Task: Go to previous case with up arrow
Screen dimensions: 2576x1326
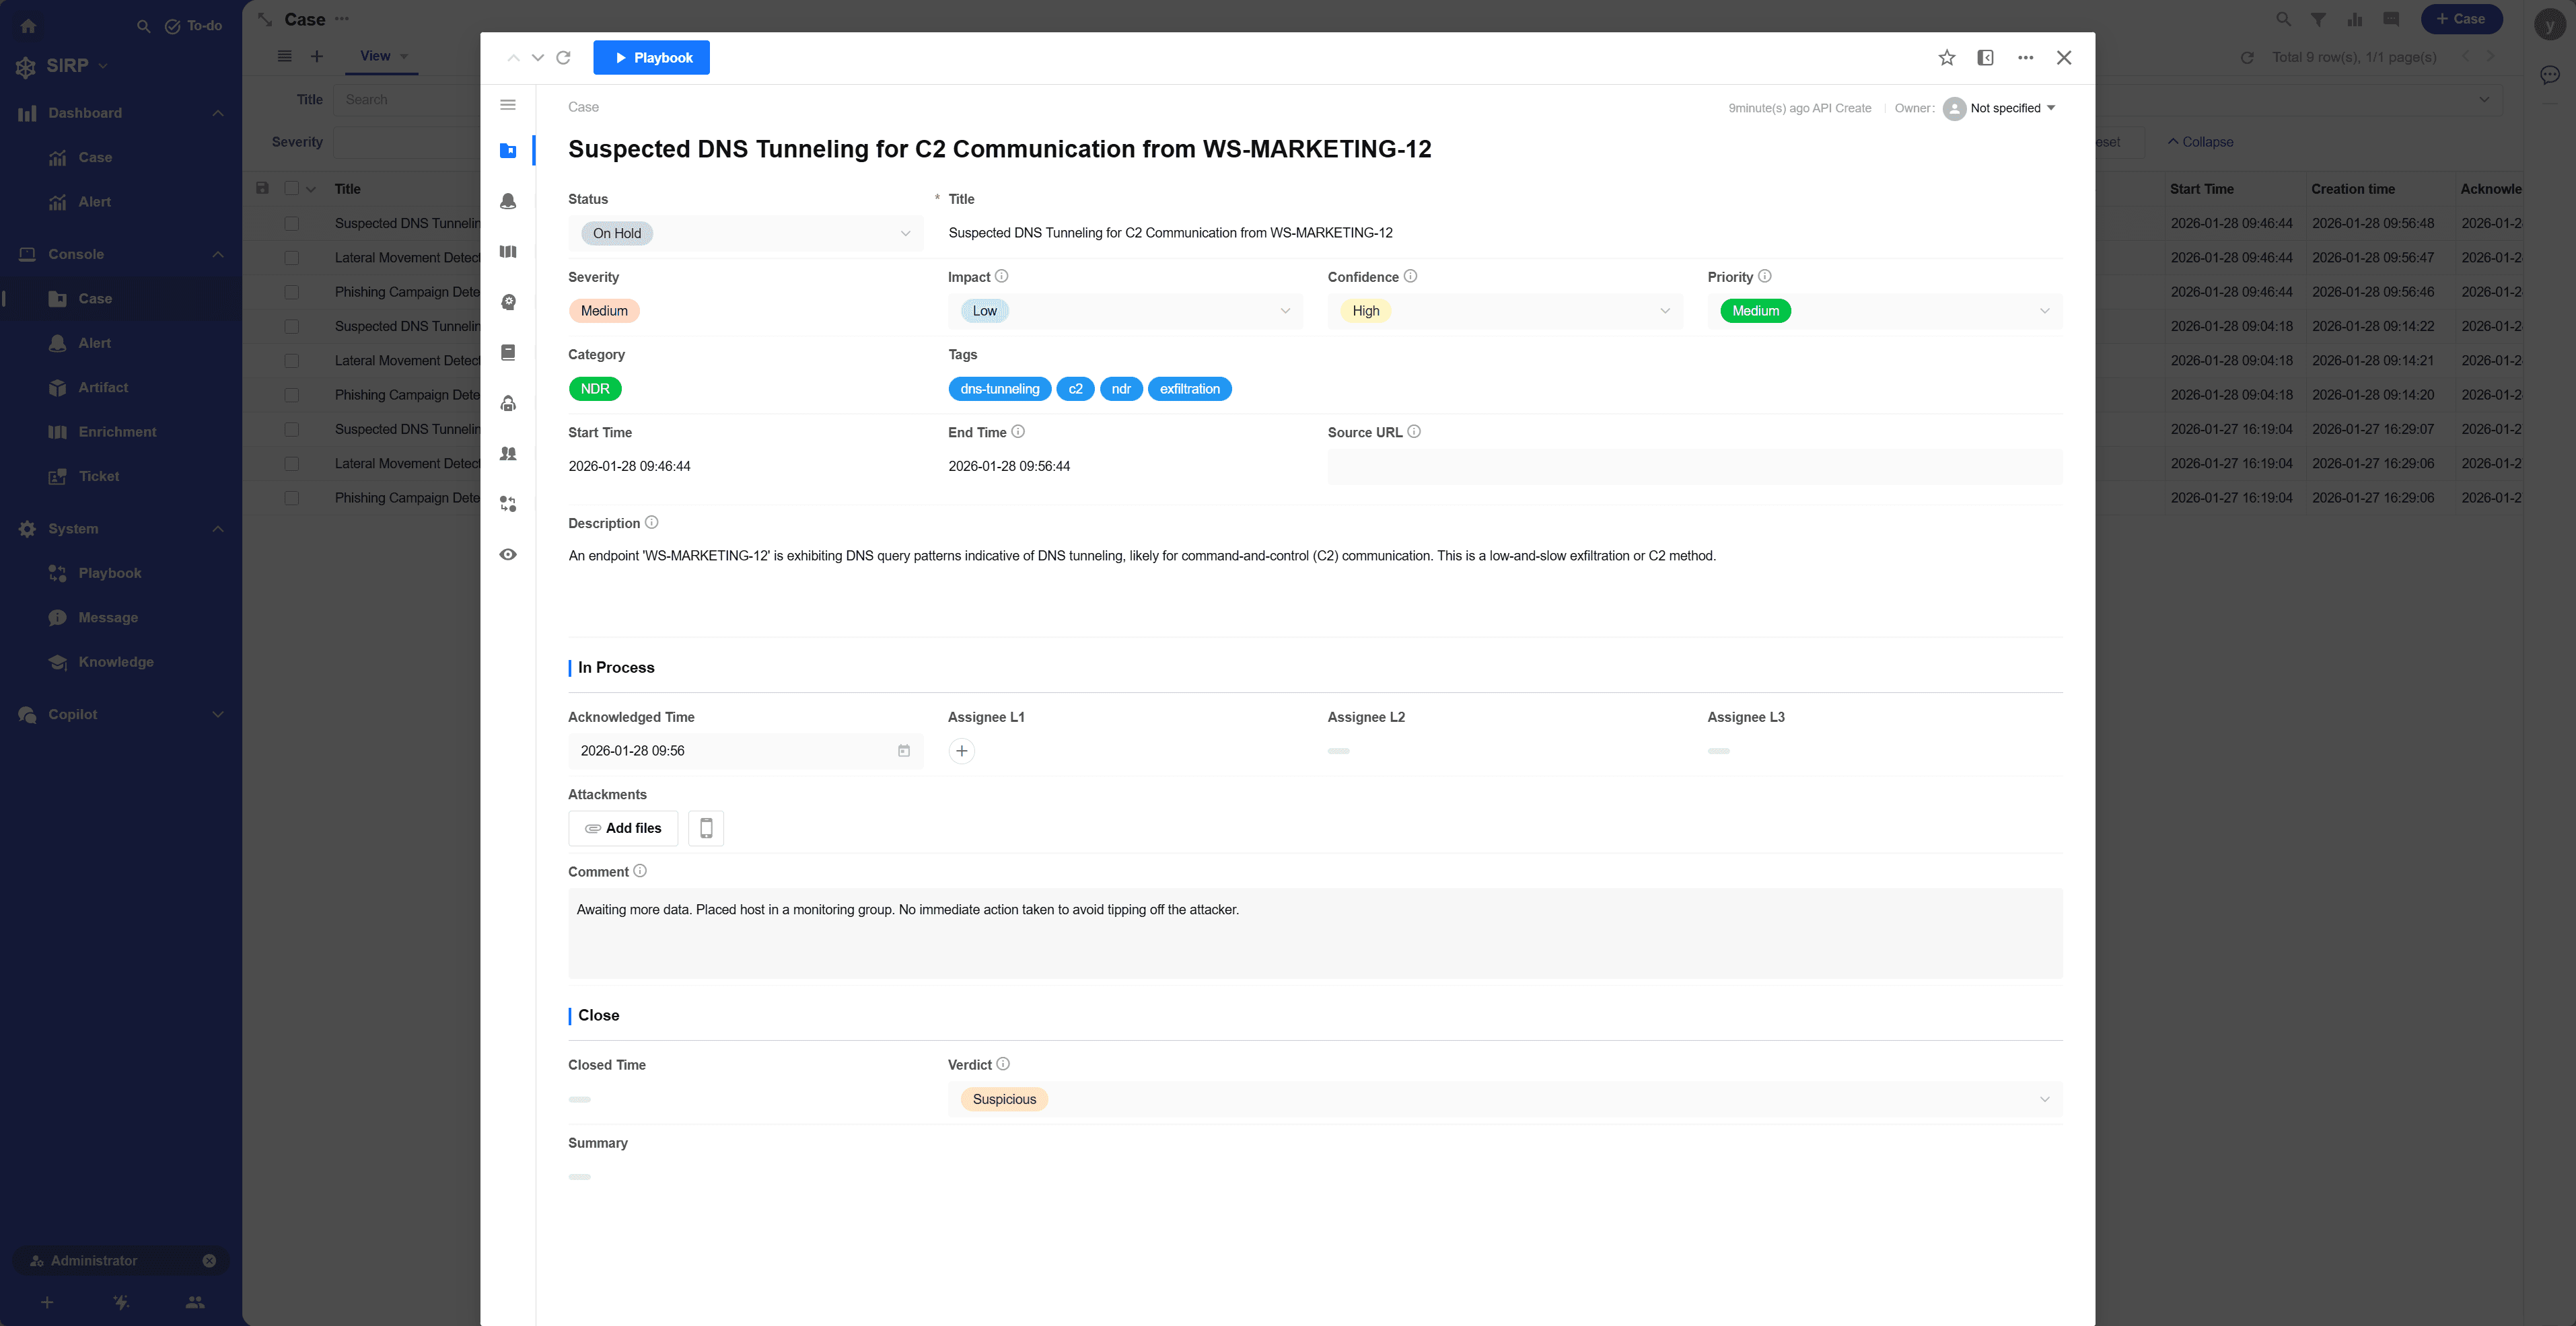Action: [513, 58]
